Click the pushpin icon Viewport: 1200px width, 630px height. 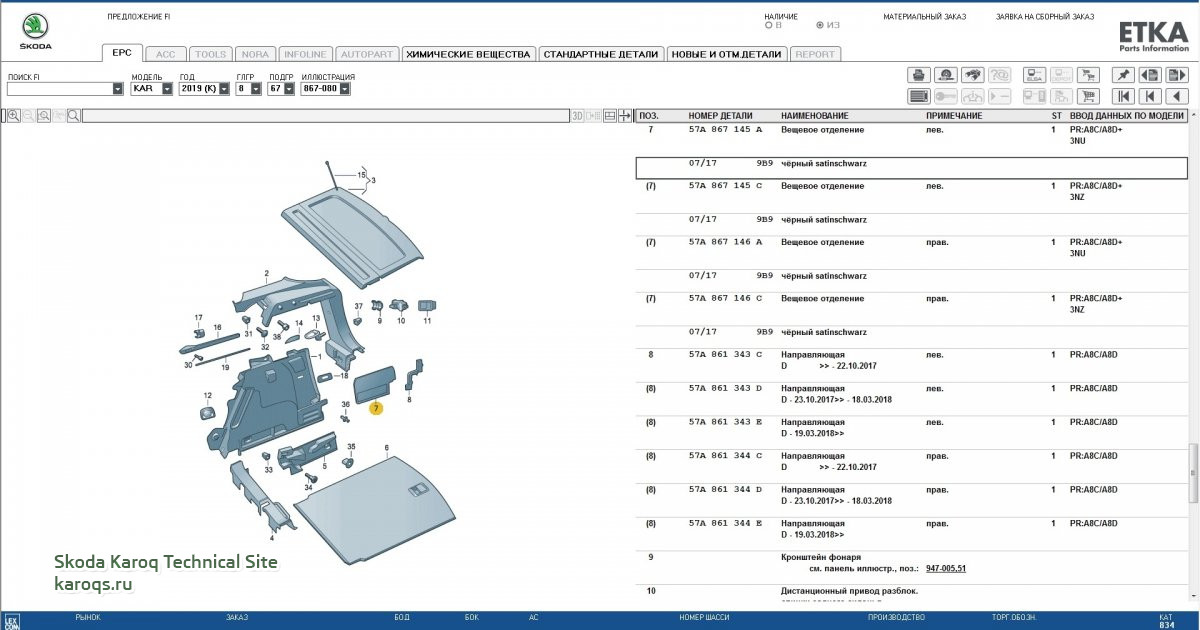pyautogui.click(x=1124, y=75)
